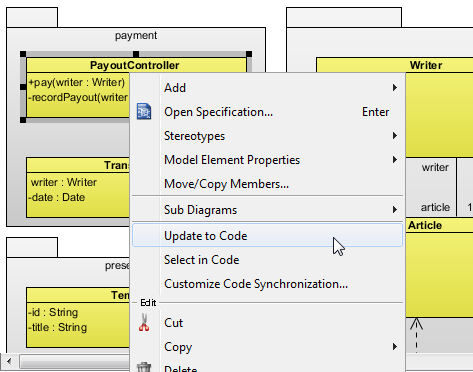Click the -id : String attribute
The height and width of the screenshot is (372, 473).
(x=53, y=312)
